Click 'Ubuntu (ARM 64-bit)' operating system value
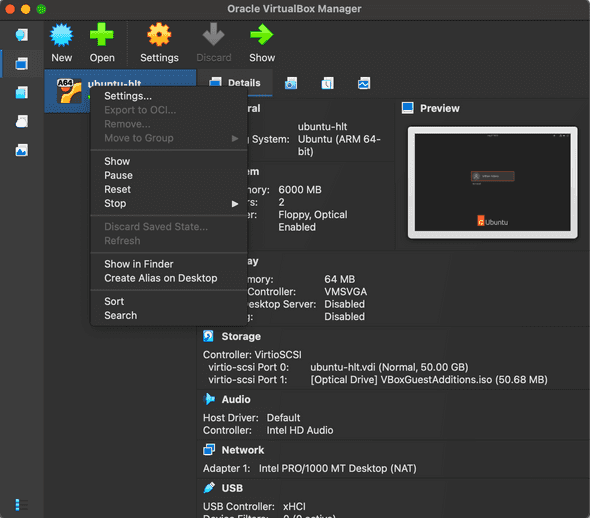The width and height of the screenshot is (590, 518). pos(339,145)
